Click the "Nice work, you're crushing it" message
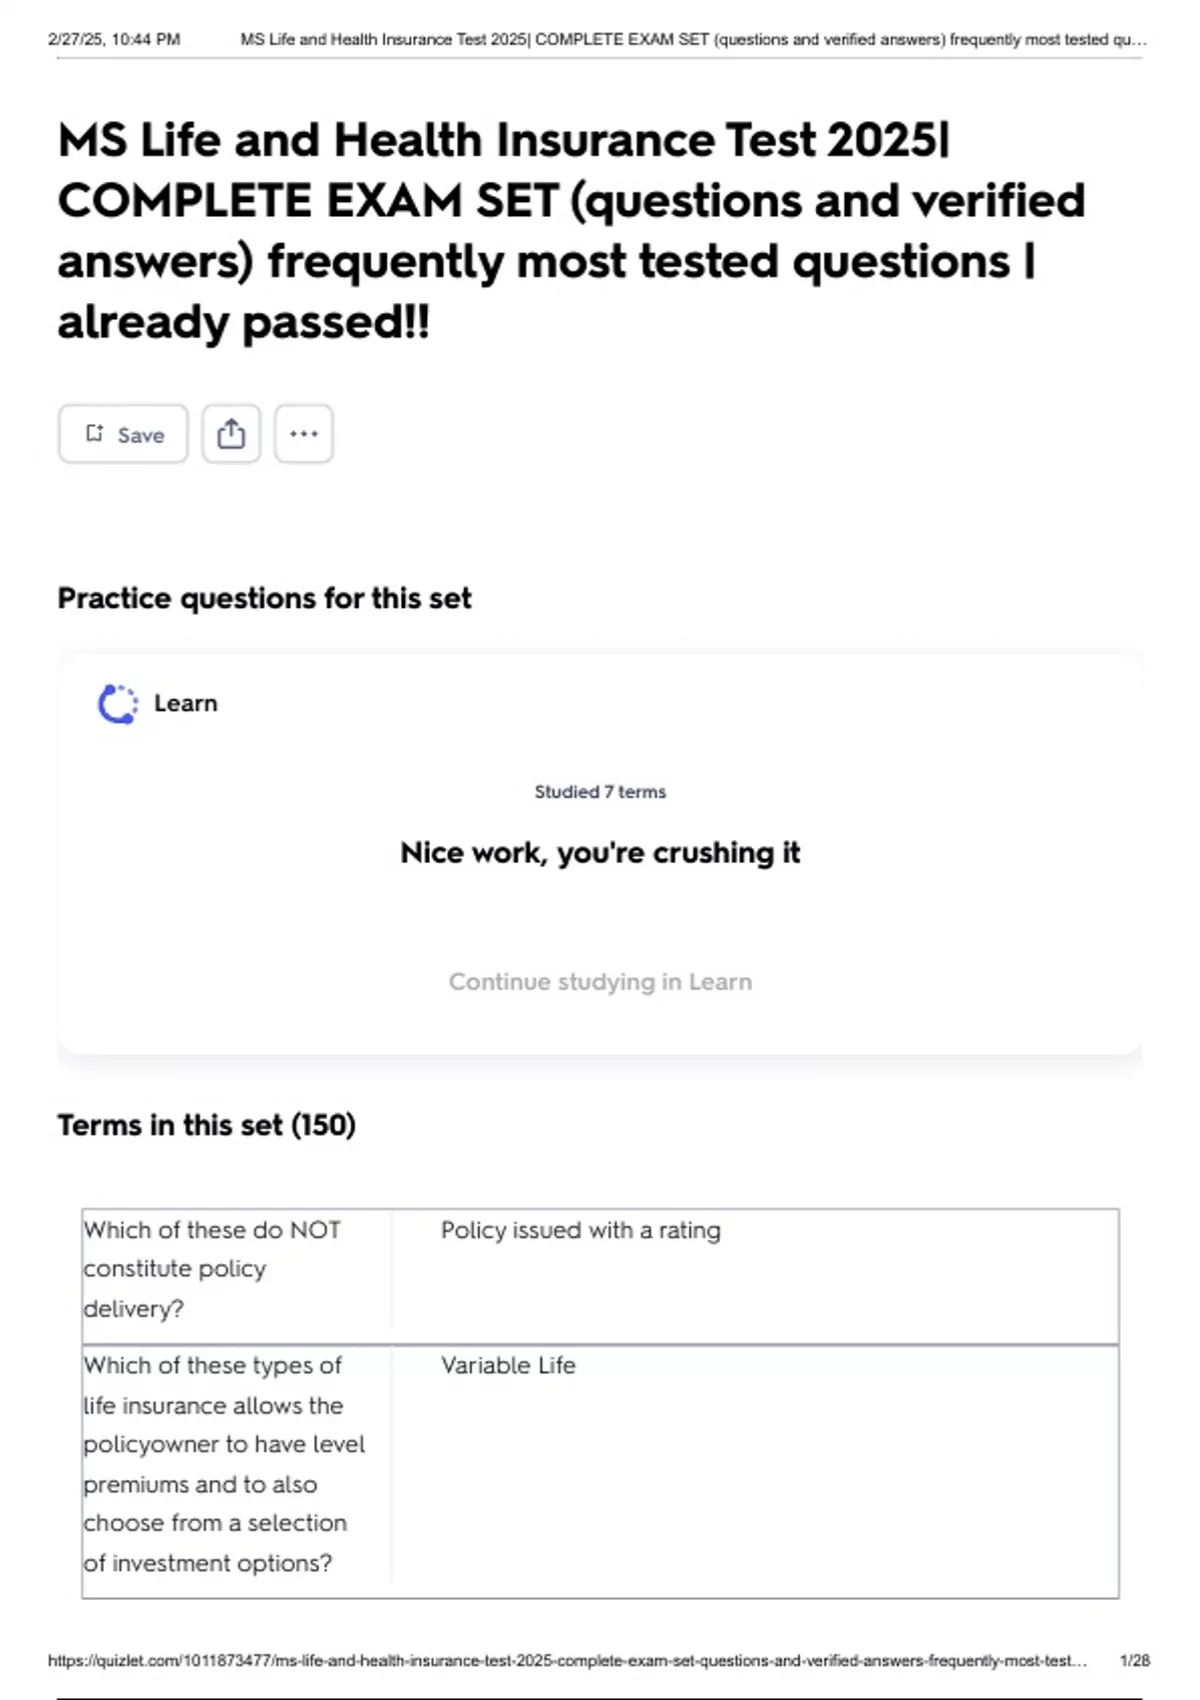The width and height of the screenshot is (1200, 1700). tap(600, 853)
